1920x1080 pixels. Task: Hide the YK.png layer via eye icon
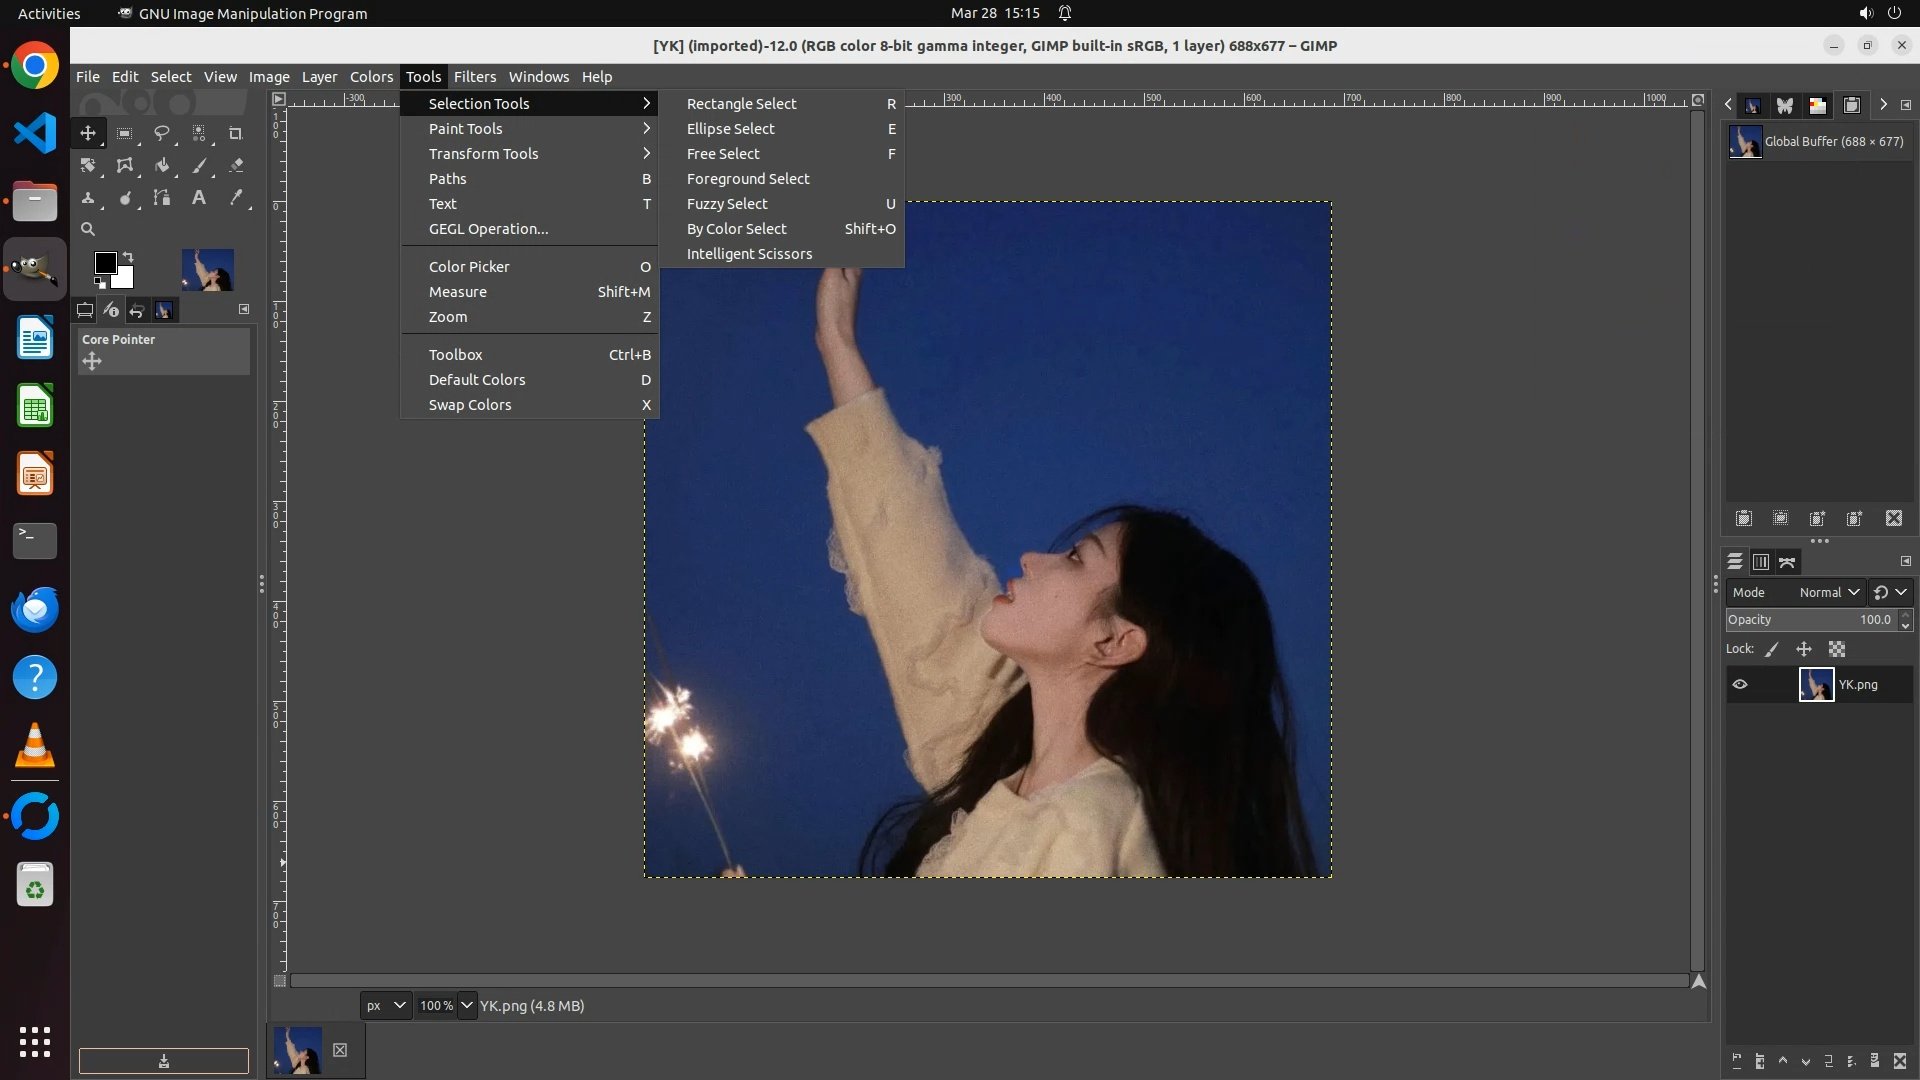point(1740,685)
